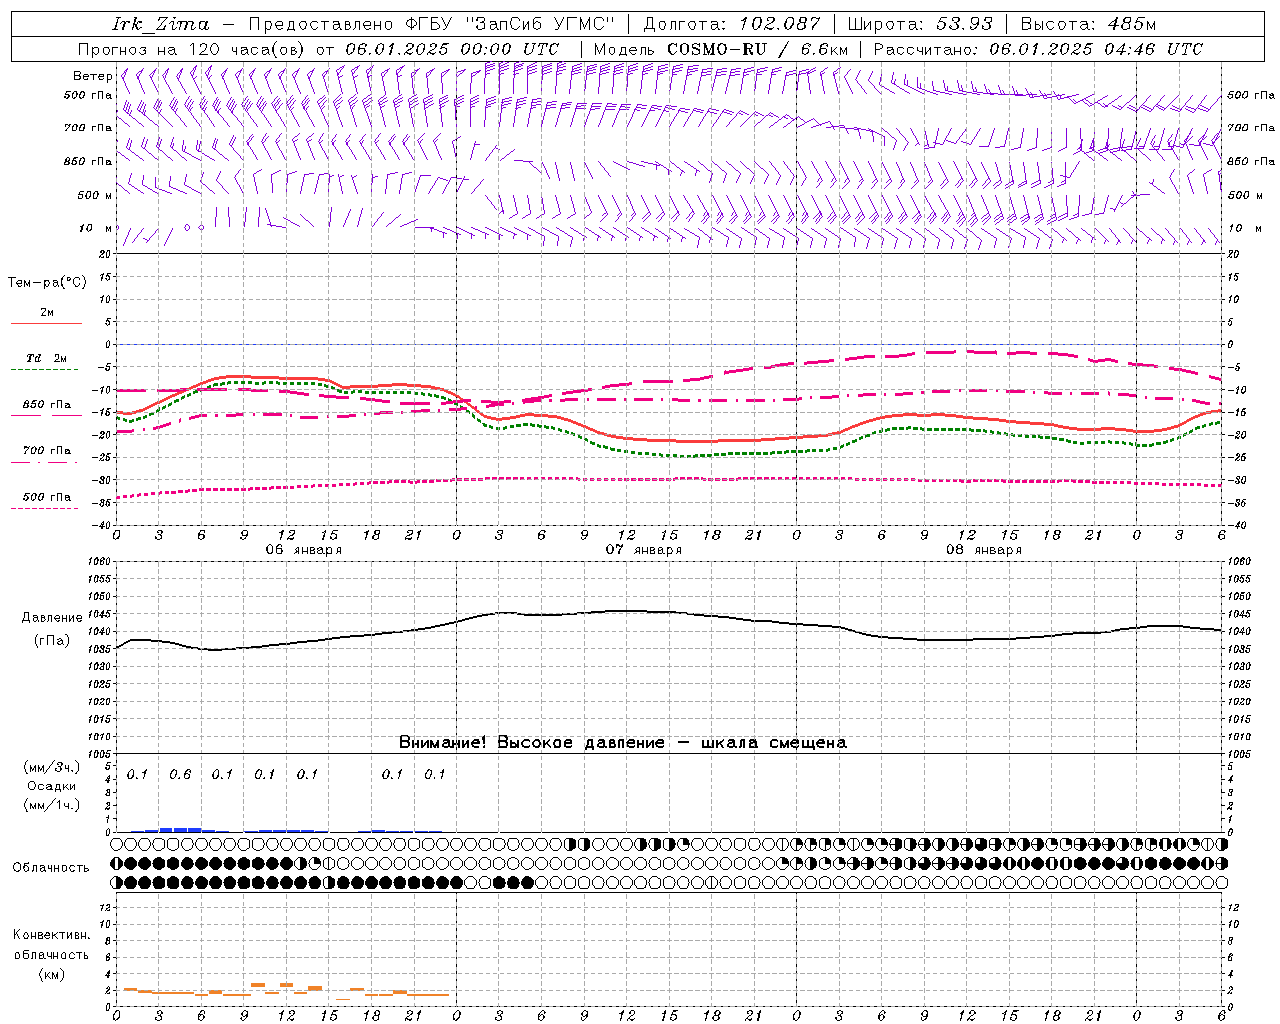Click the Давление panel label
1280x1024 pixels.
pyautogui.click(x=52, y=618)
